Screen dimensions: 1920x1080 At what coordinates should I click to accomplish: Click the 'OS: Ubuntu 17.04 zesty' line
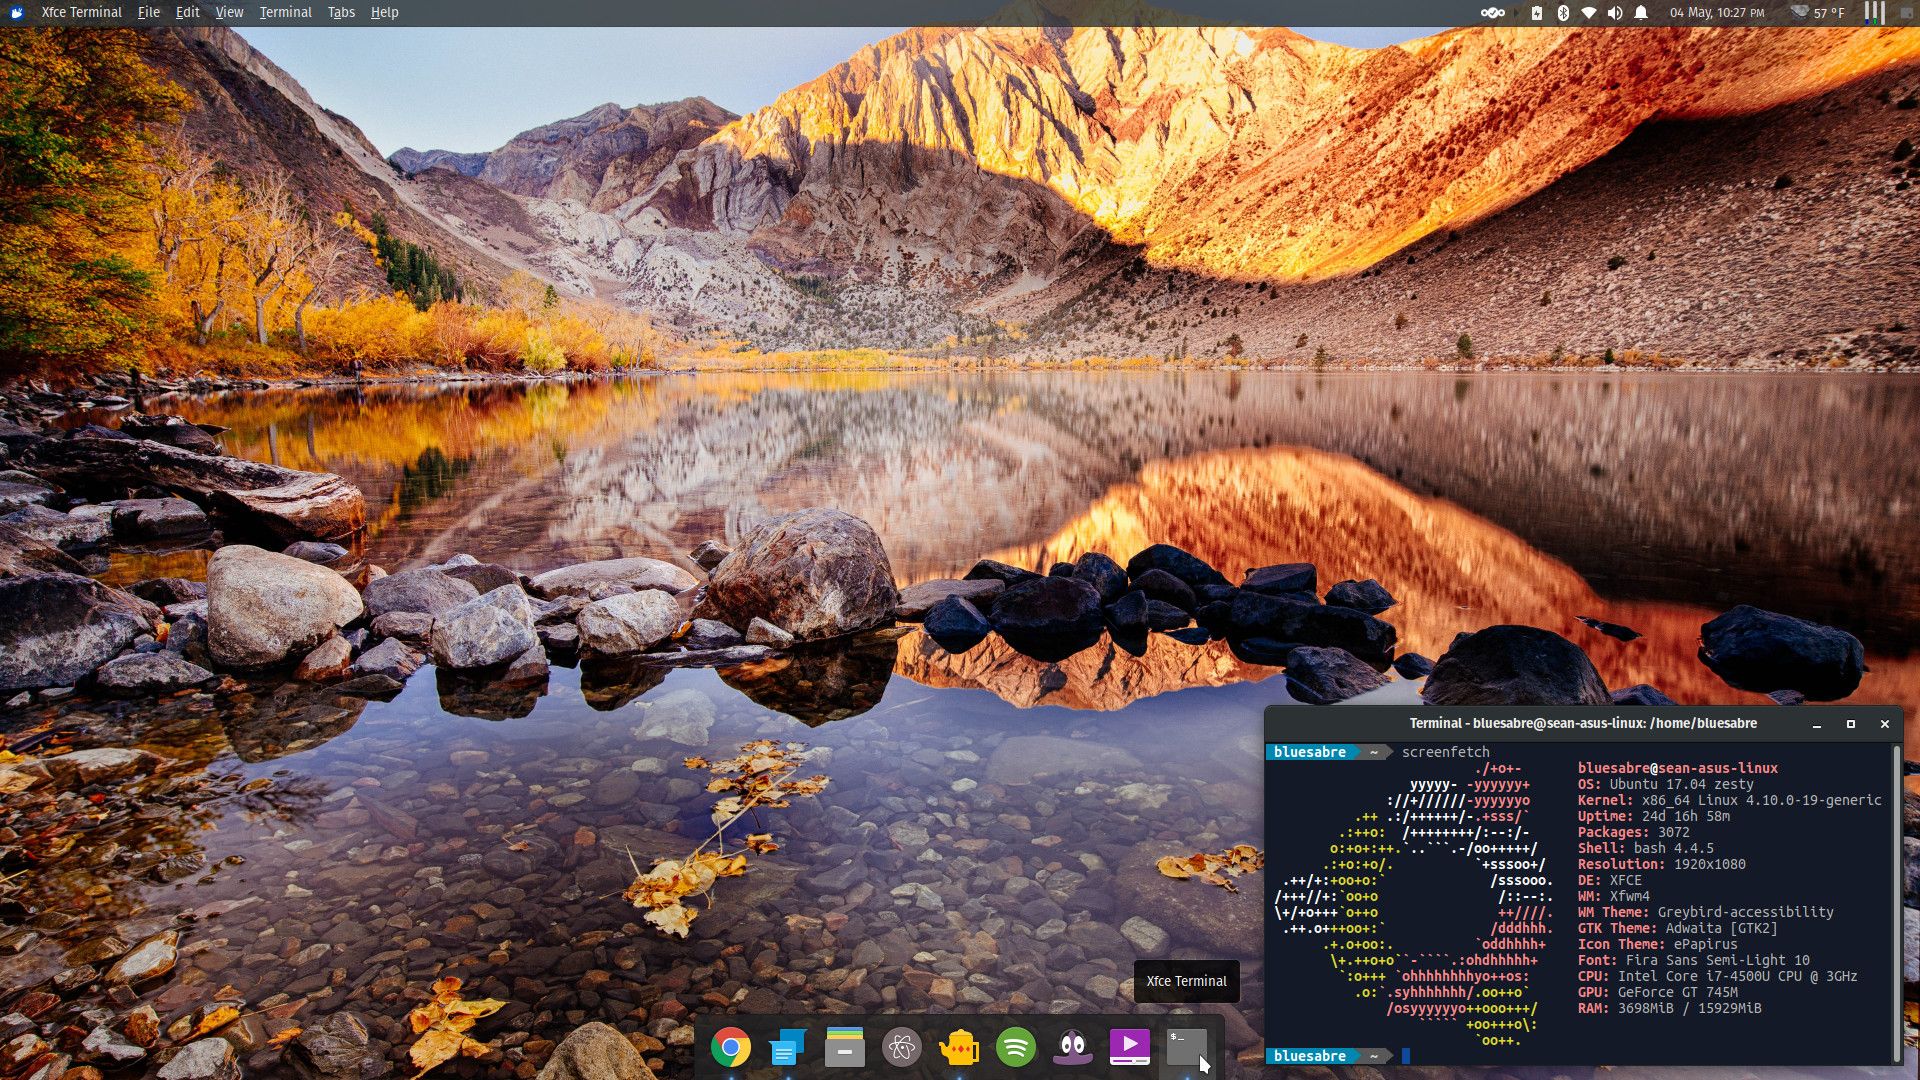pyautogui.click(x=1665, y=784)
